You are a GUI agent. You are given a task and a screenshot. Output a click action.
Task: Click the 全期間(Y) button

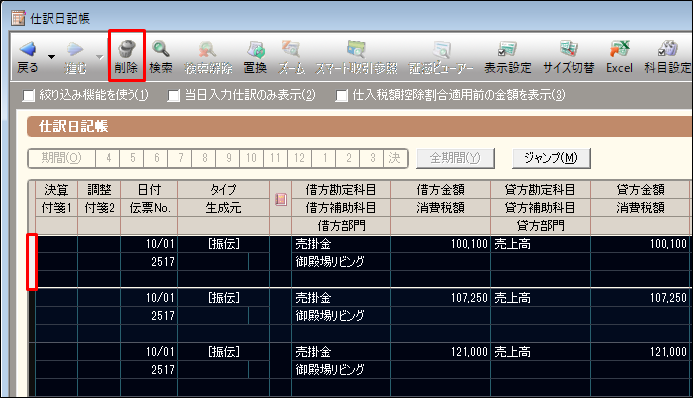pyautogui.click(x=455, y=158)
